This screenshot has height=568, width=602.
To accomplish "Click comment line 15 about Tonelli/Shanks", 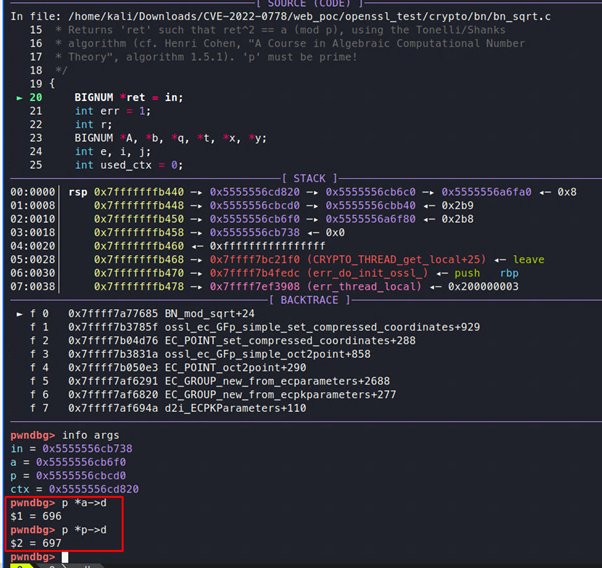I will pos(280,30).
